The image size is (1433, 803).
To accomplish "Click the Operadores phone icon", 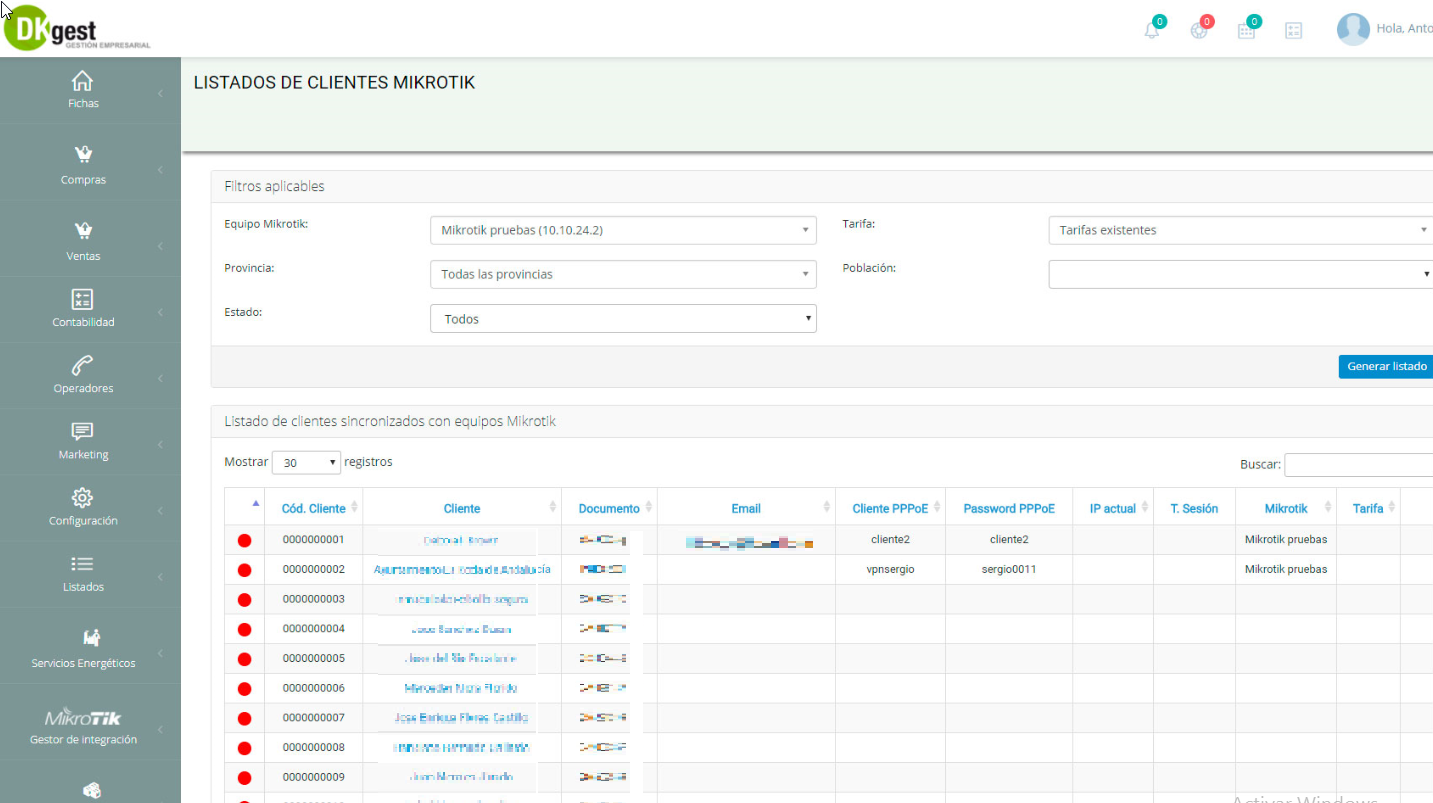I will (x=83, y=365).
